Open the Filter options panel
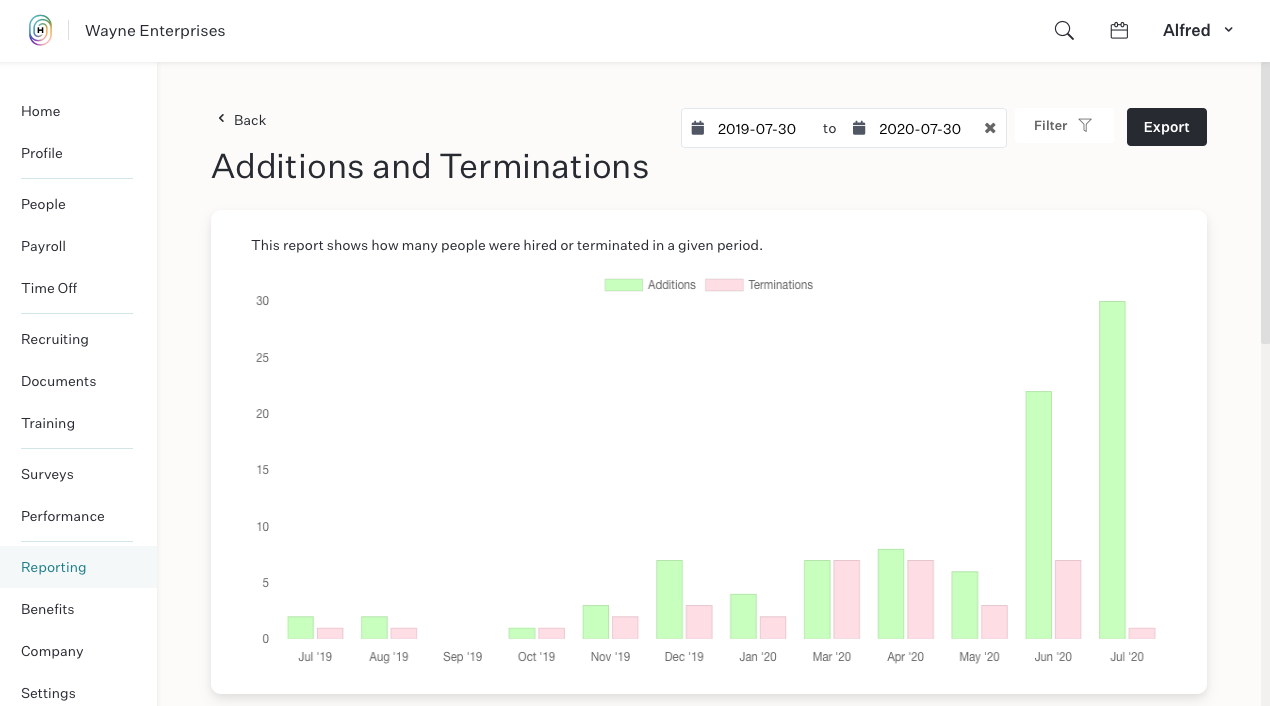Viewport: 1270px width, 706px height. [1064, 126]
